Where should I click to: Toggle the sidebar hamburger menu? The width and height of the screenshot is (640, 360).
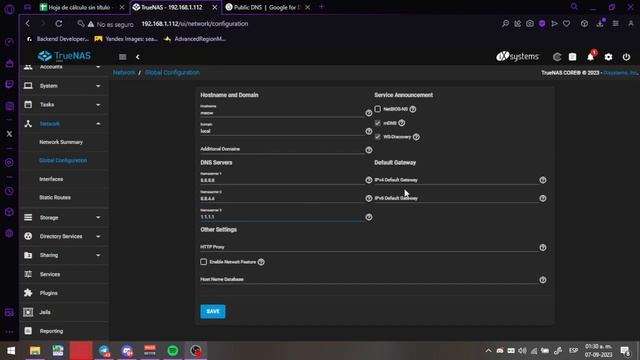[122, 57]
